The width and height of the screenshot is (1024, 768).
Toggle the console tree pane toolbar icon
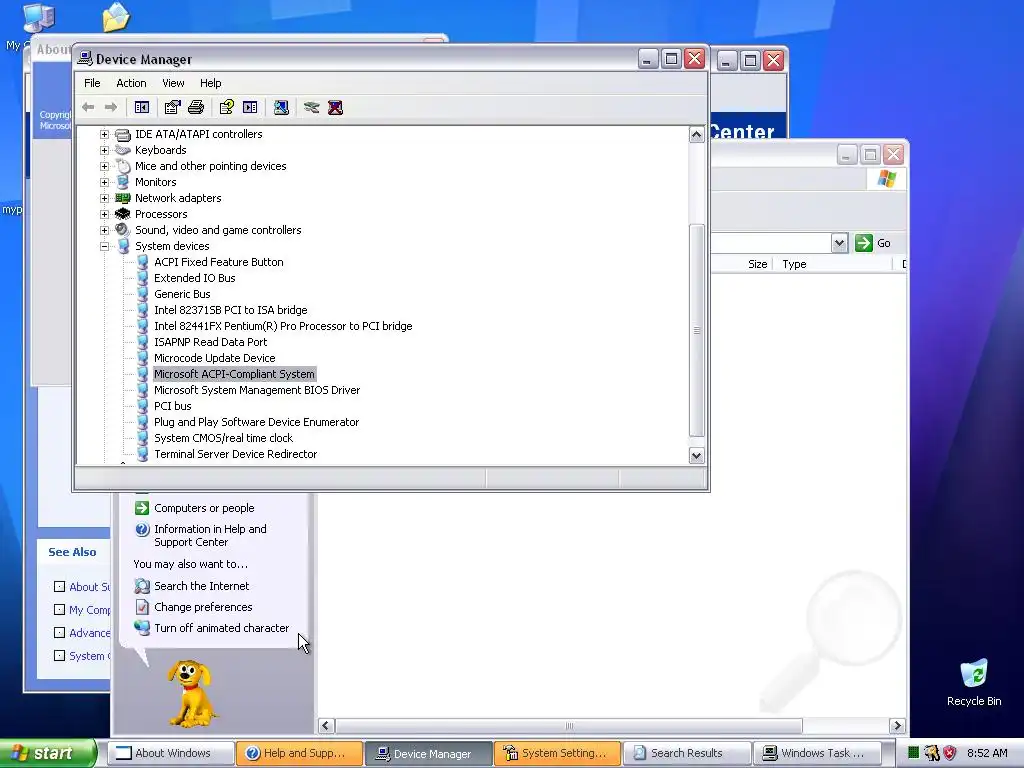click(x=142, y=107)
